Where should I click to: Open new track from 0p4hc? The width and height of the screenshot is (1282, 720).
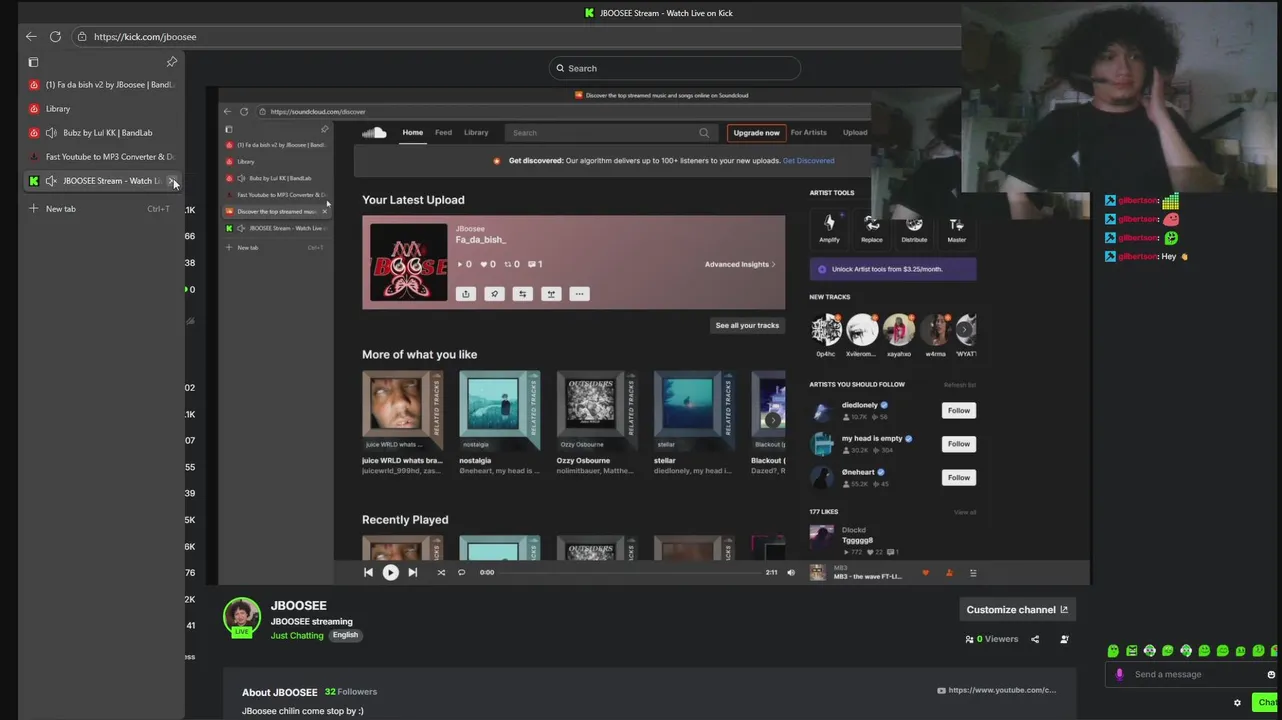[826, 330]
